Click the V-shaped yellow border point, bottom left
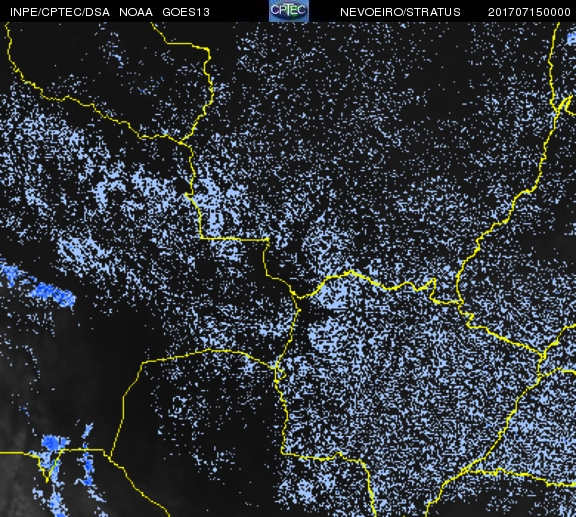The image size is (576, 517). [x=47, y=480]
